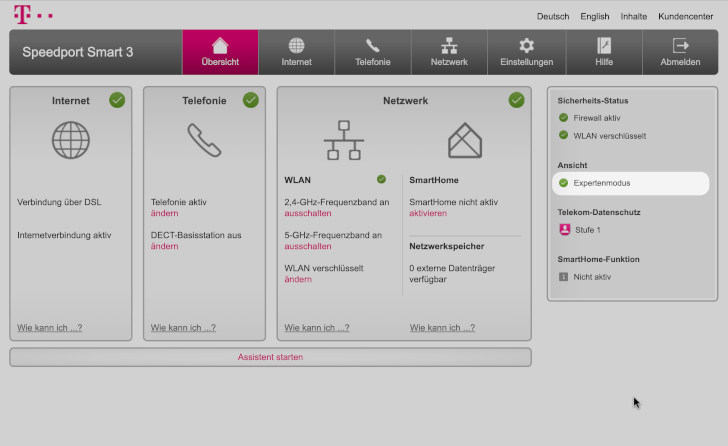Open the Übersicht home tab
Image resolution: width=728 pixels, height=446 pixels.
point(220,52)
